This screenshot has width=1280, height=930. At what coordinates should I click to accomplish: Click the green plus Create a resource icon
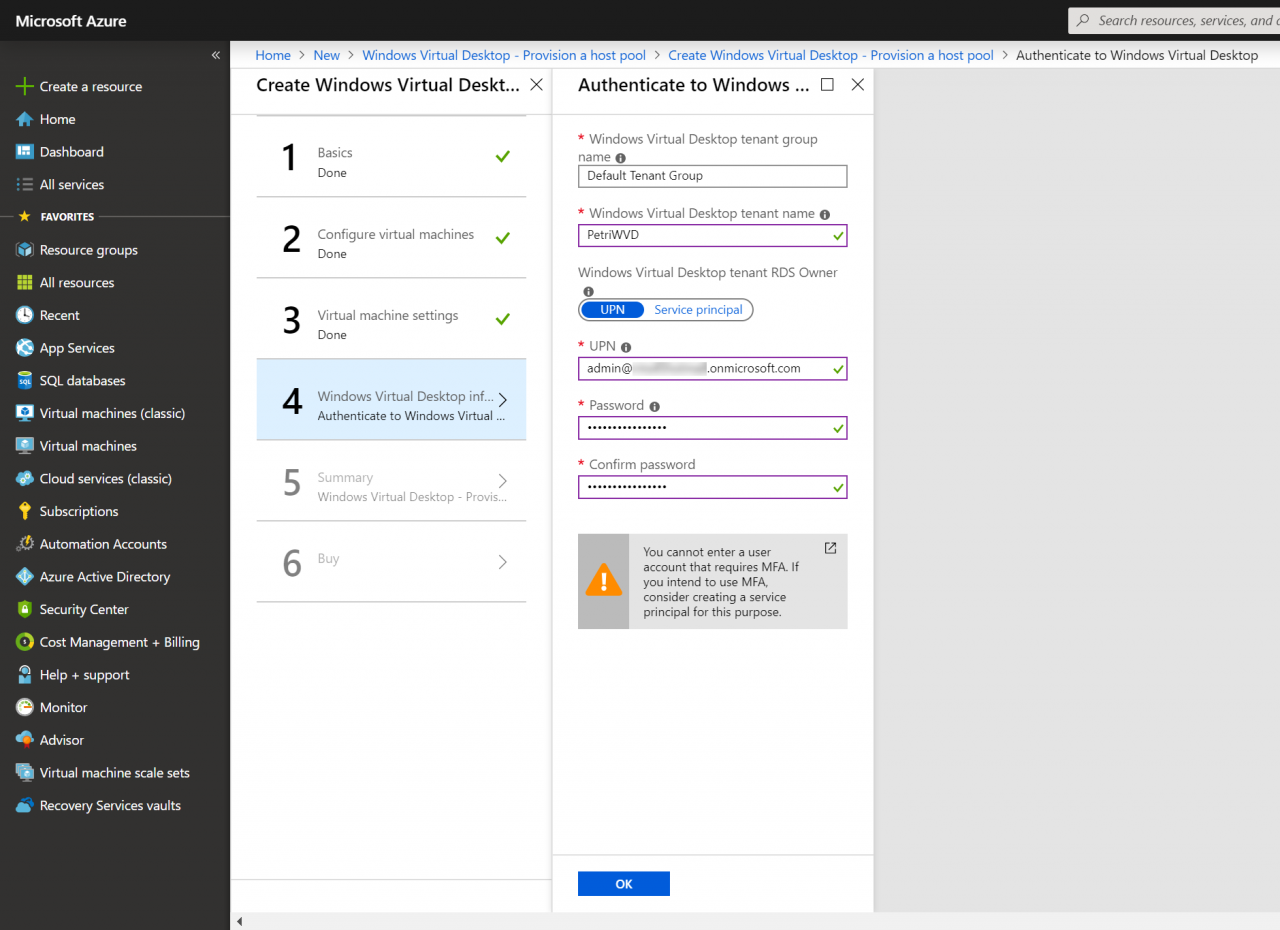pyautogui.click(x=24, y=87)
